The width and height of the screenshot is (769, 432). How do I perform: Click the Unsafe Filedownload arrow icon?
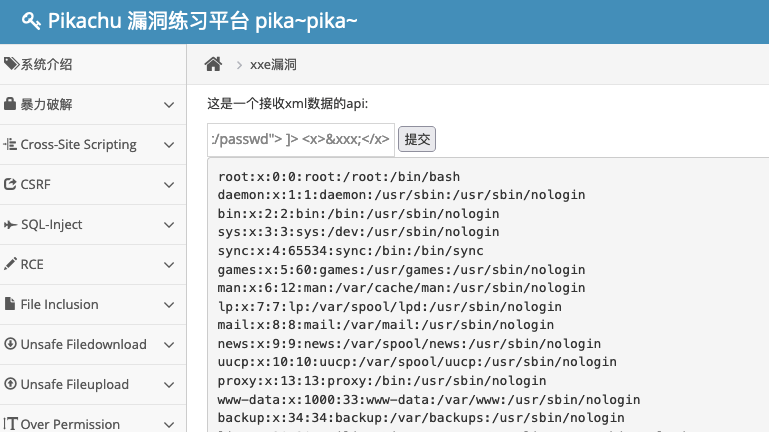coord(10,344)
